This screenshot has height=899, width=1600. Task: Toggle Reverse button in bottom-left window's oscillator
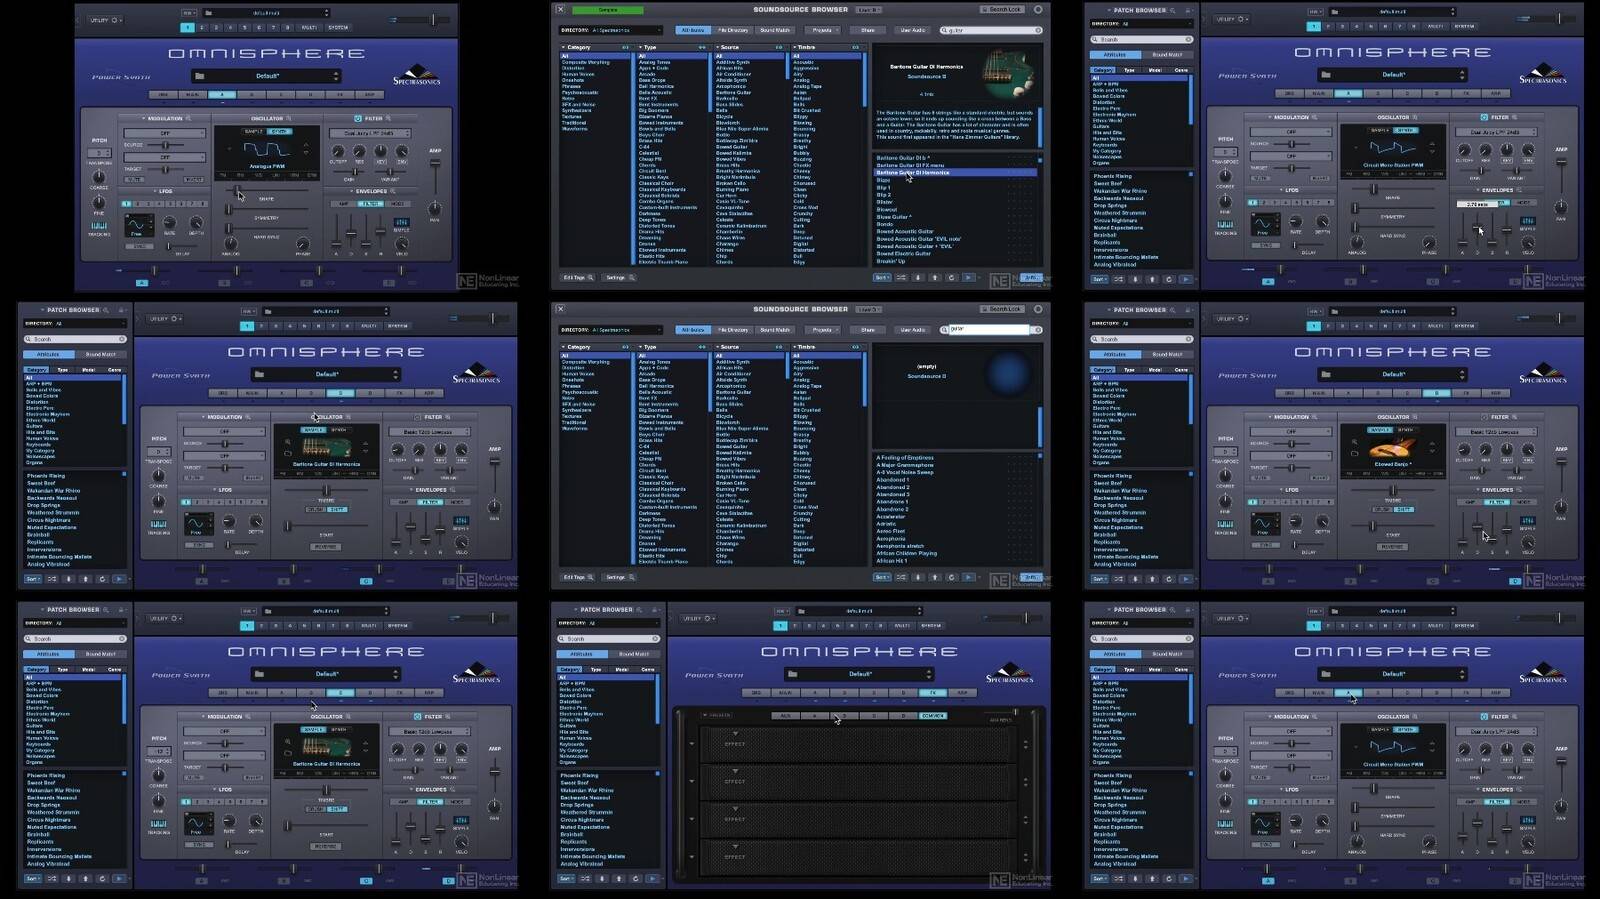326,847
